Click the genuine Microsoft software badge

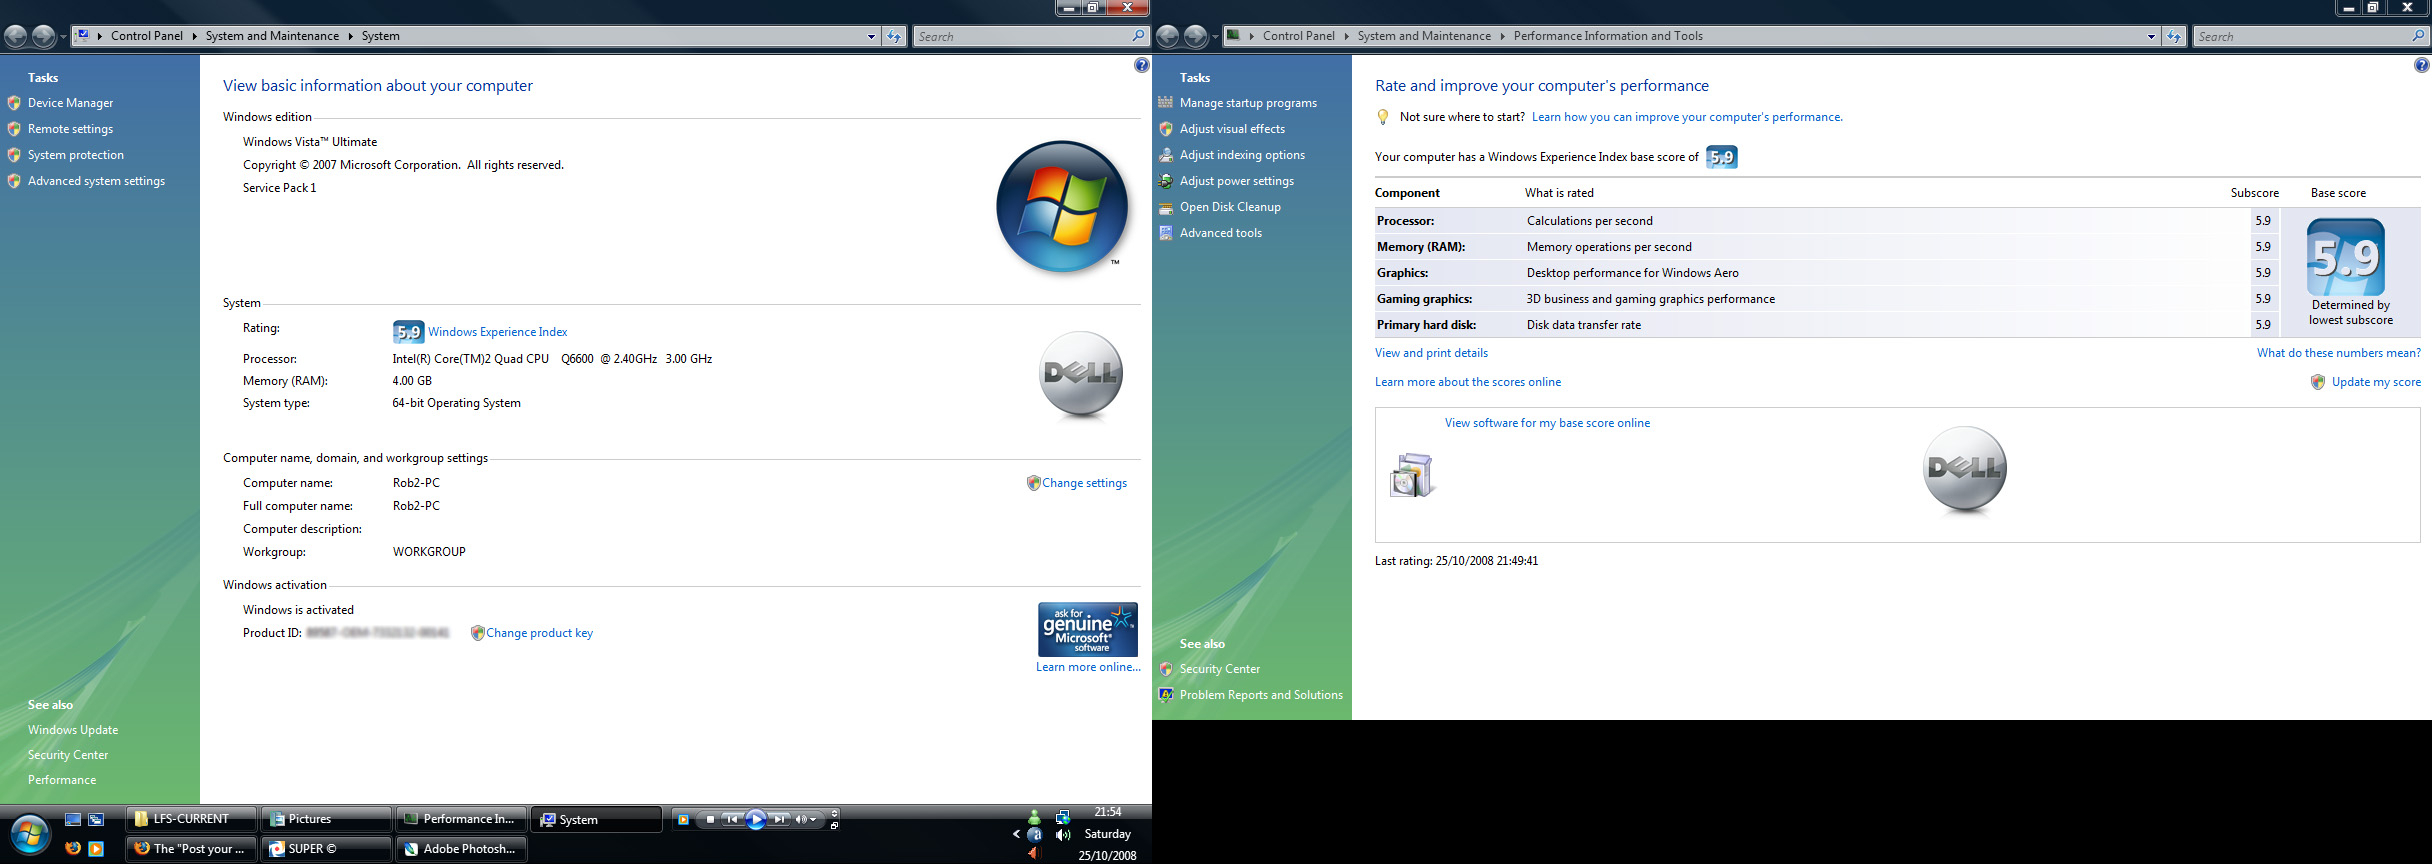pos(1087,629)
